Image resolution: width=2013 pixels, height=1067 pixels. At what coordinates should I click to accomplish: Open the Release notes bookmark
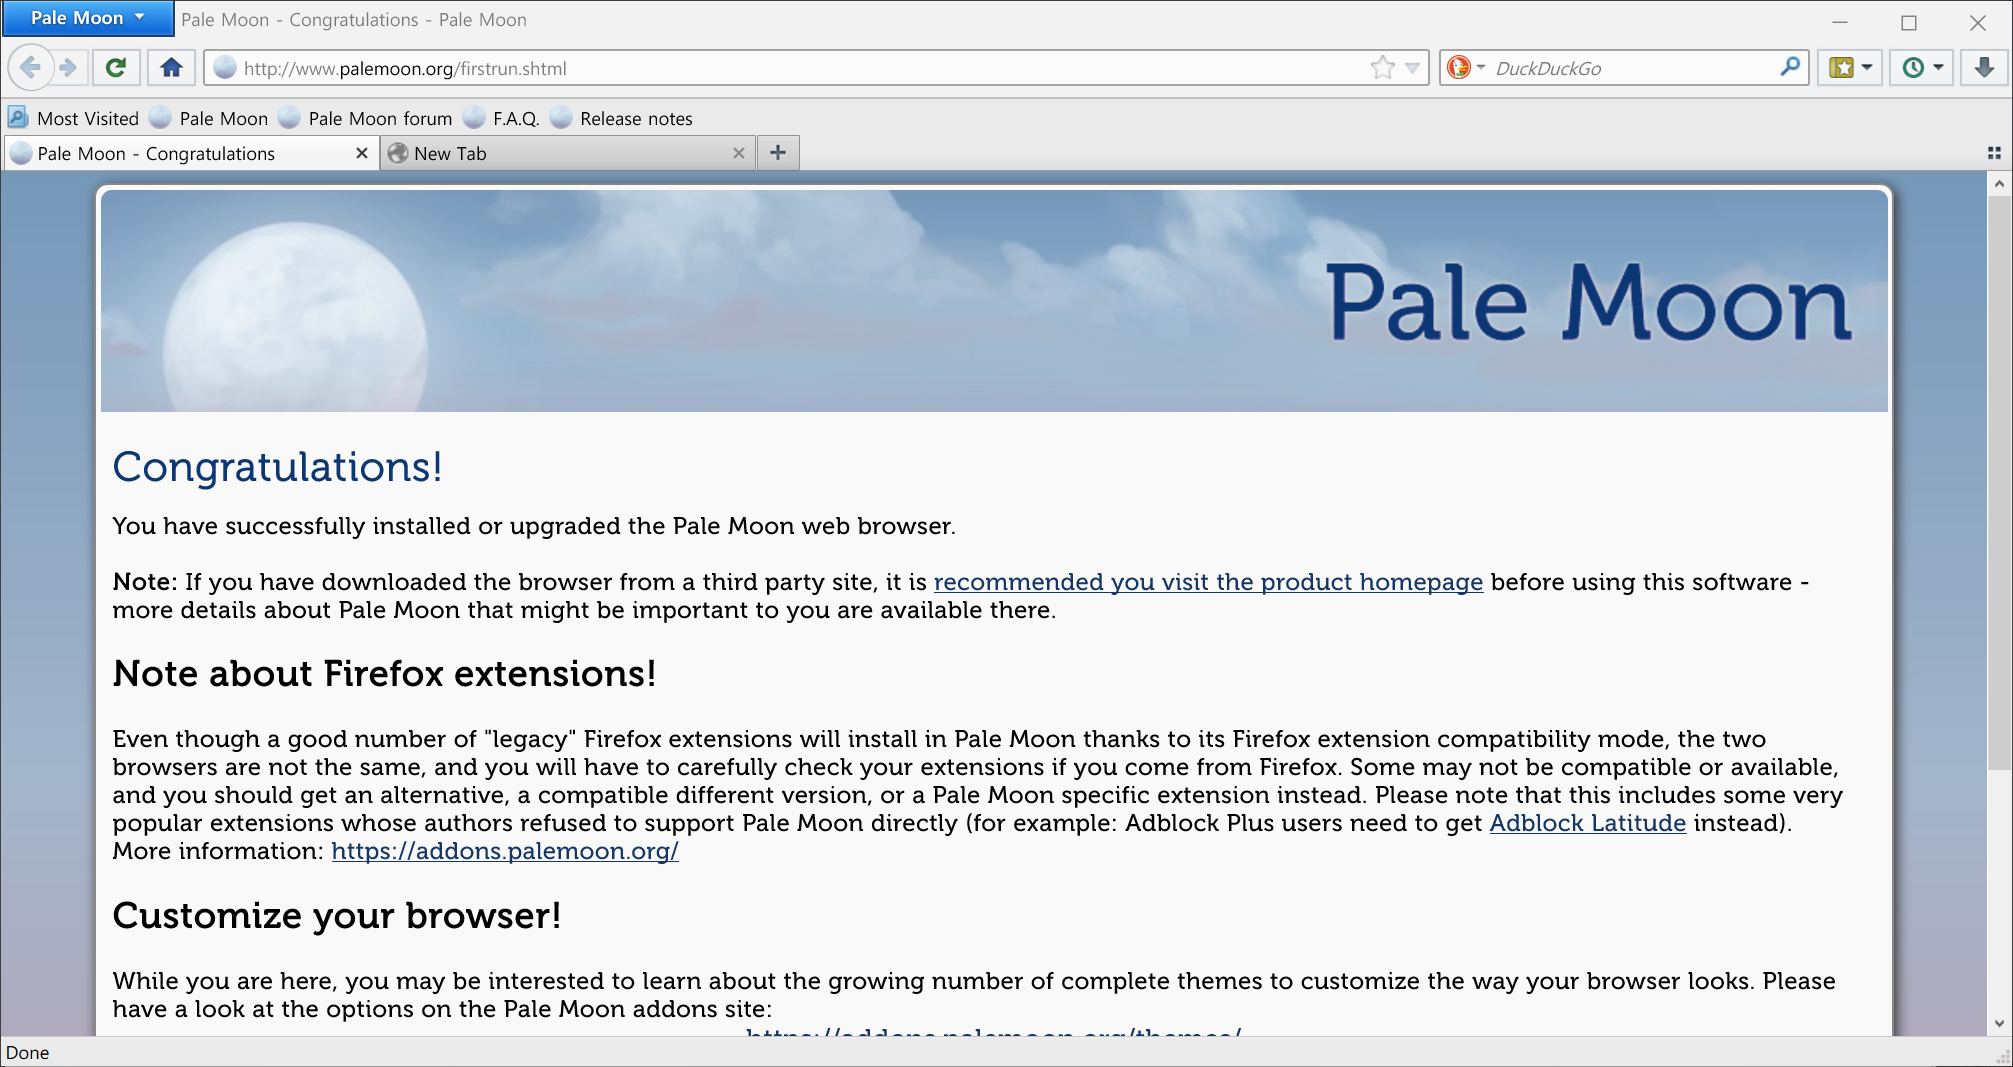pyautogui.click(x=622, y=118)
